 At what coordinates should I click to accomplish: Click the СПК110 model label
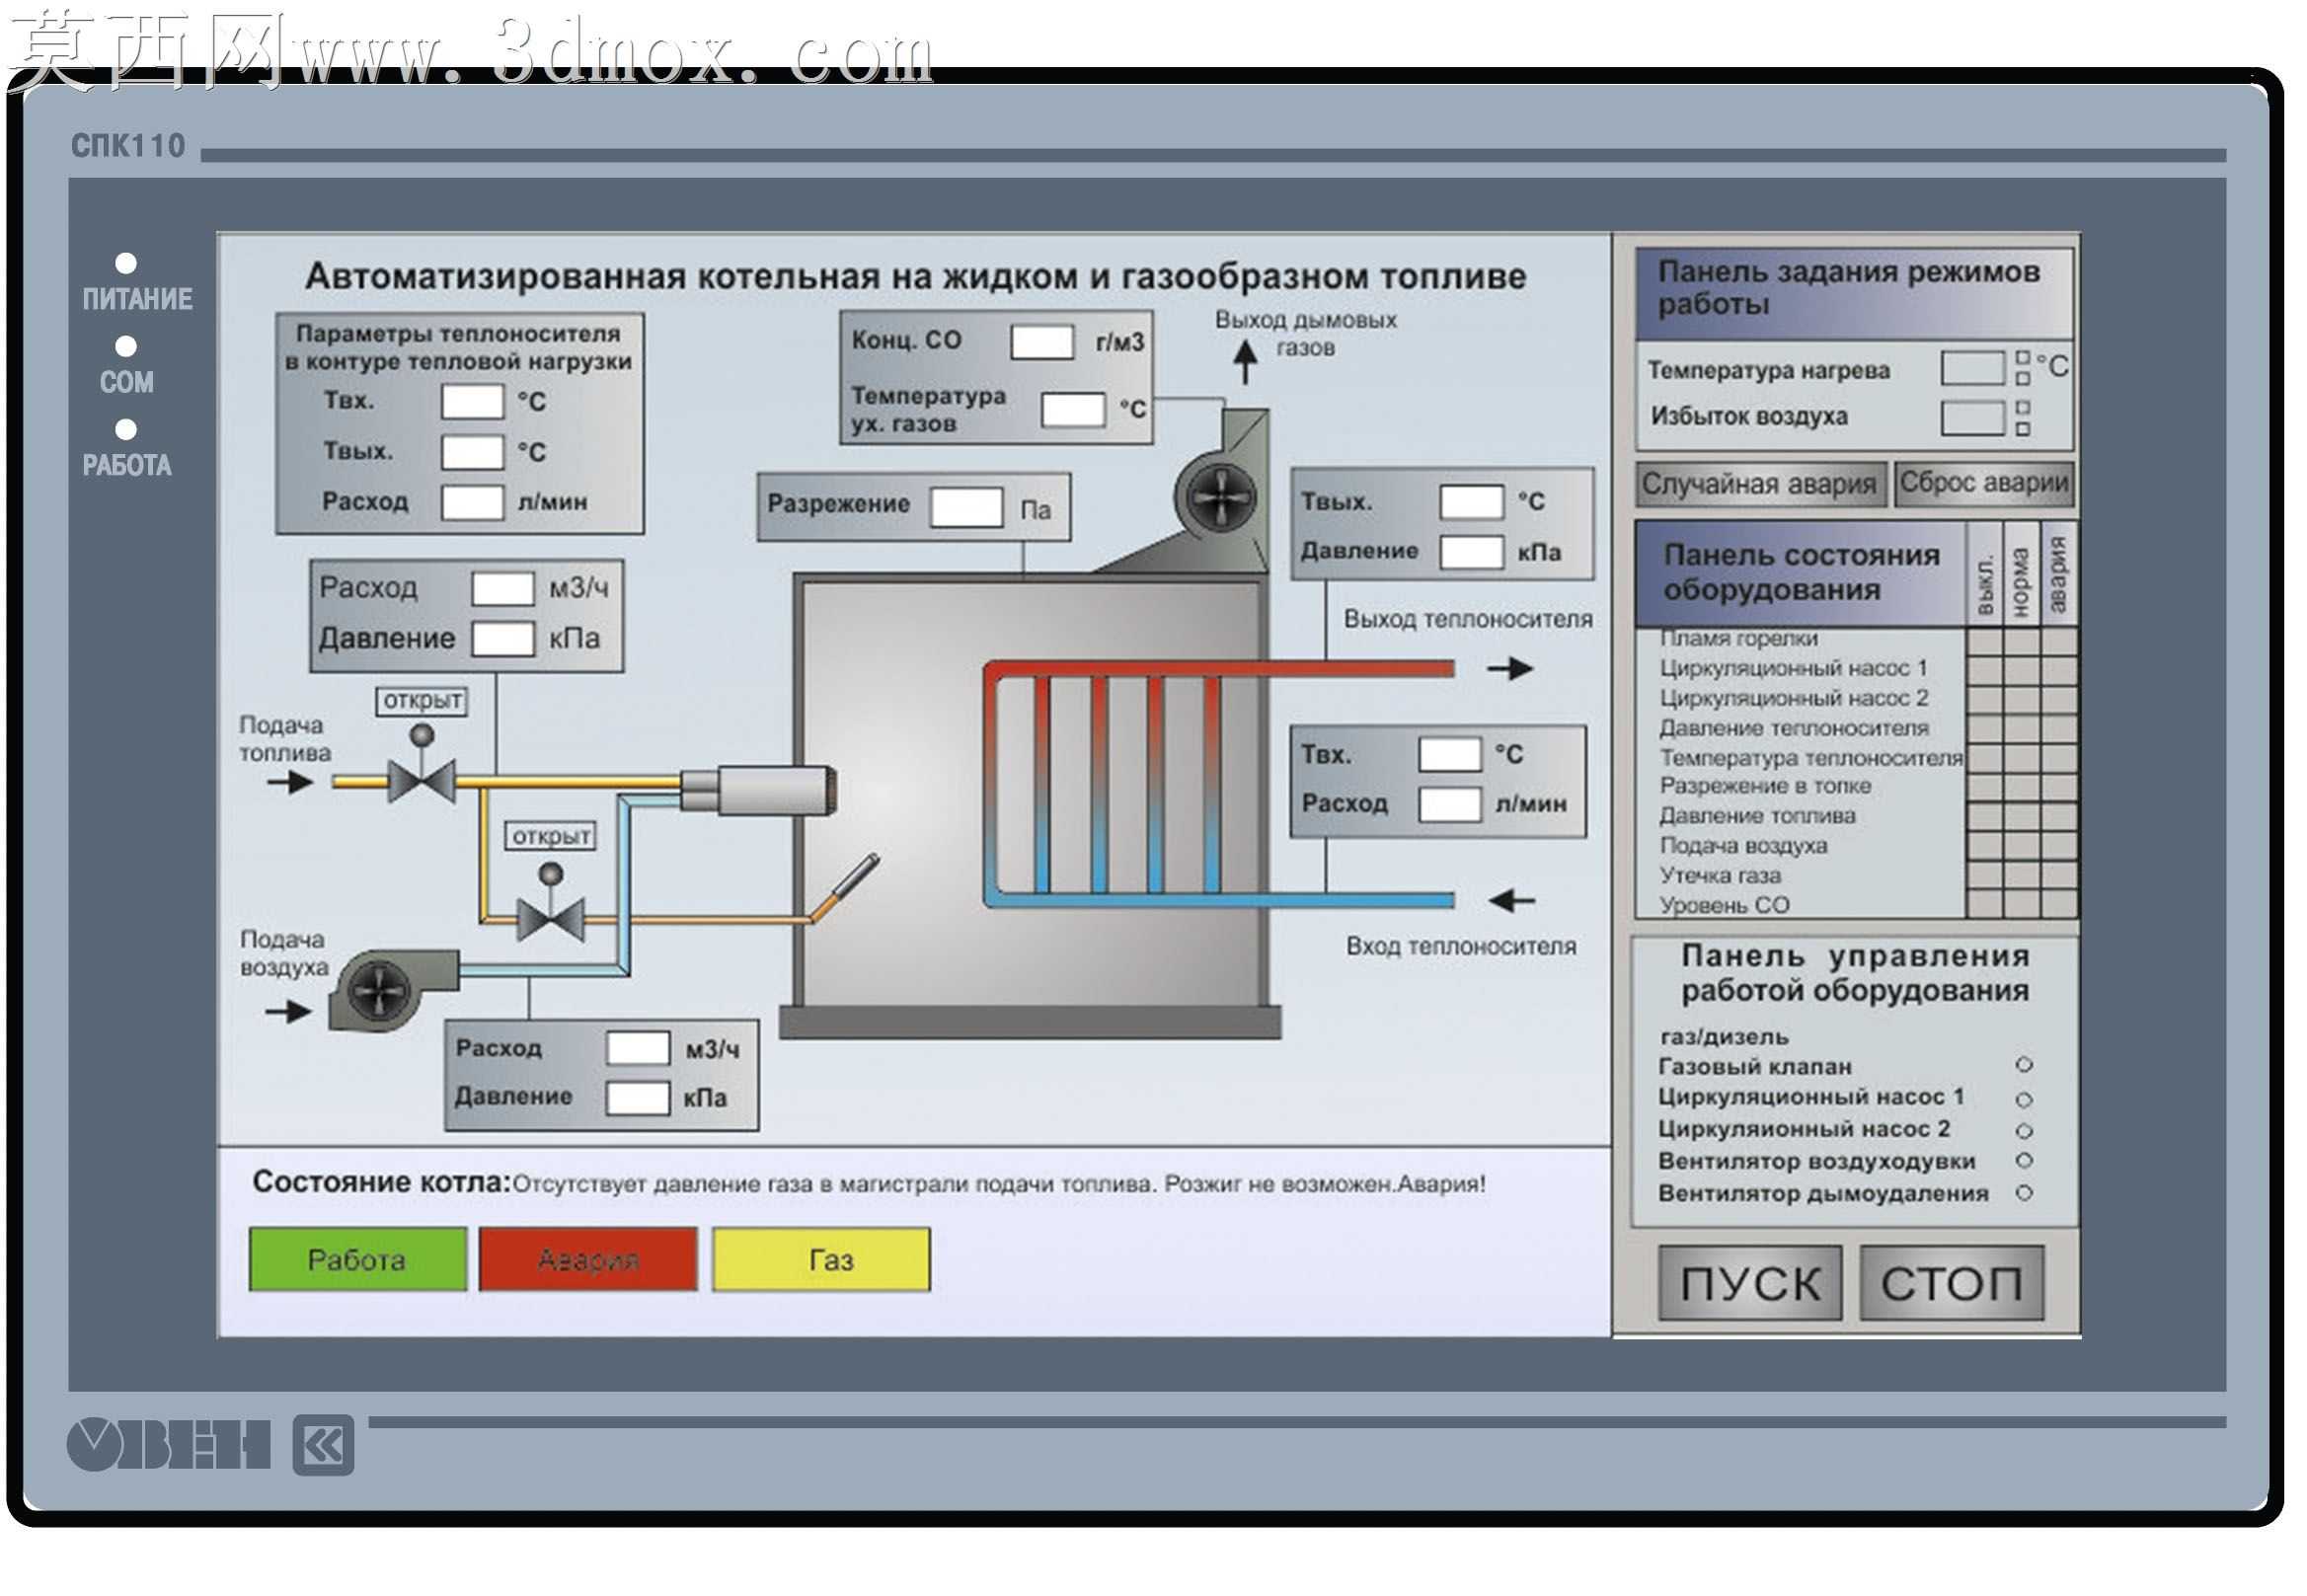click(128, 146)
